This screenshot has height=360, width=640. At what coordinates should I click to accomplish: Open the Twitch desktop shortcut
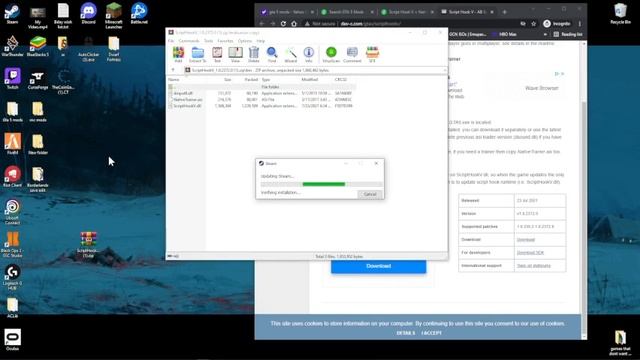pos(13,79)
